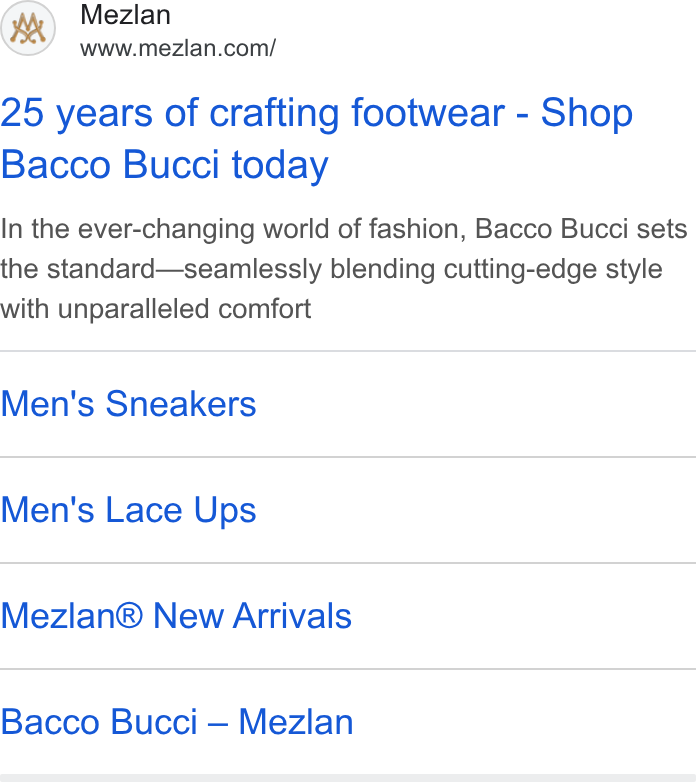Click the ® symbol in Mezlan® New Arrivals
Image resolution: width=696 pixels, height=782 pixels.
[130, 616]
